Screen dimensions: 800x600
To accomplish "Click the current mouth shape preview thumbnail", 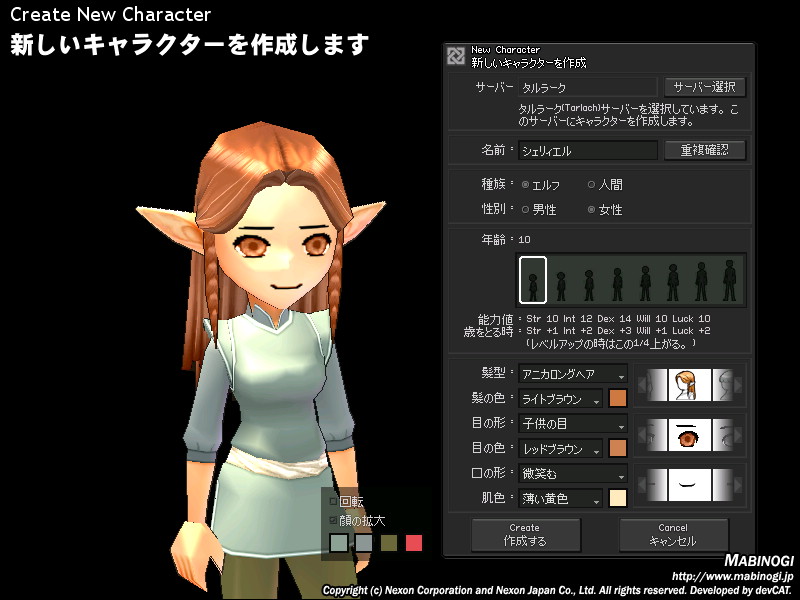I will (689, 485).
